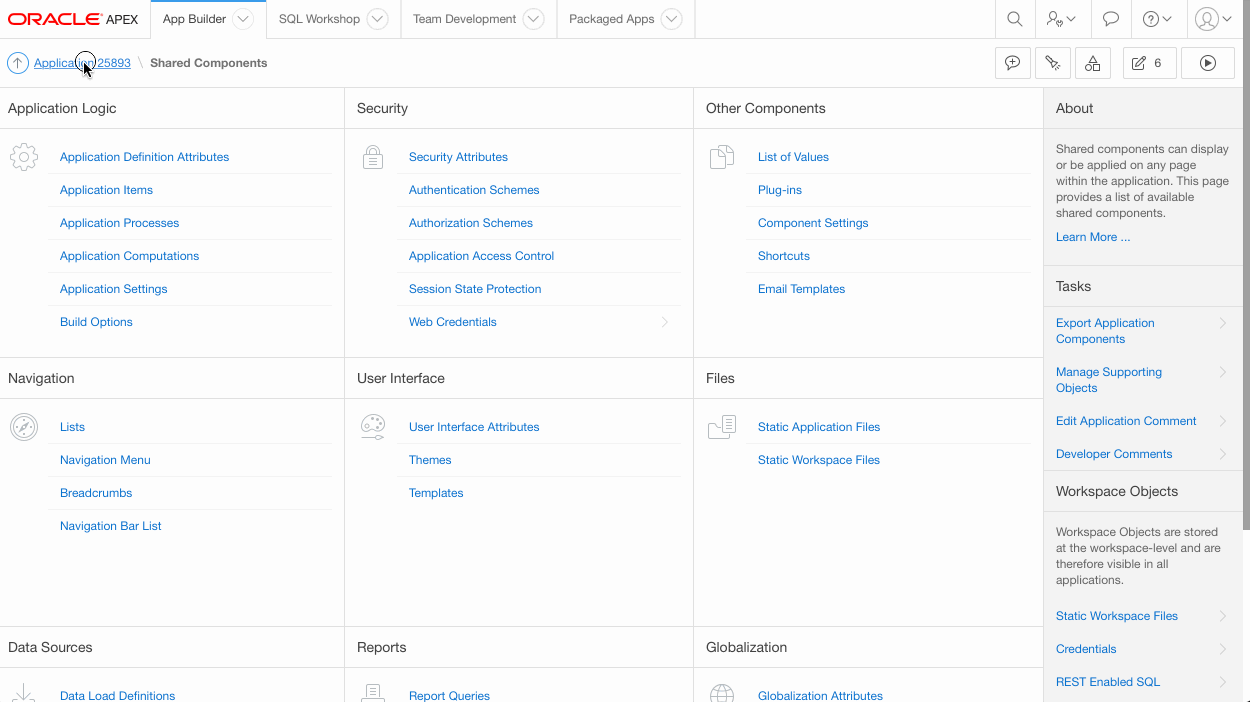1250x702 pixels.
Task: Open the administration menu dropdown
Action: (x=1061, y=19)
